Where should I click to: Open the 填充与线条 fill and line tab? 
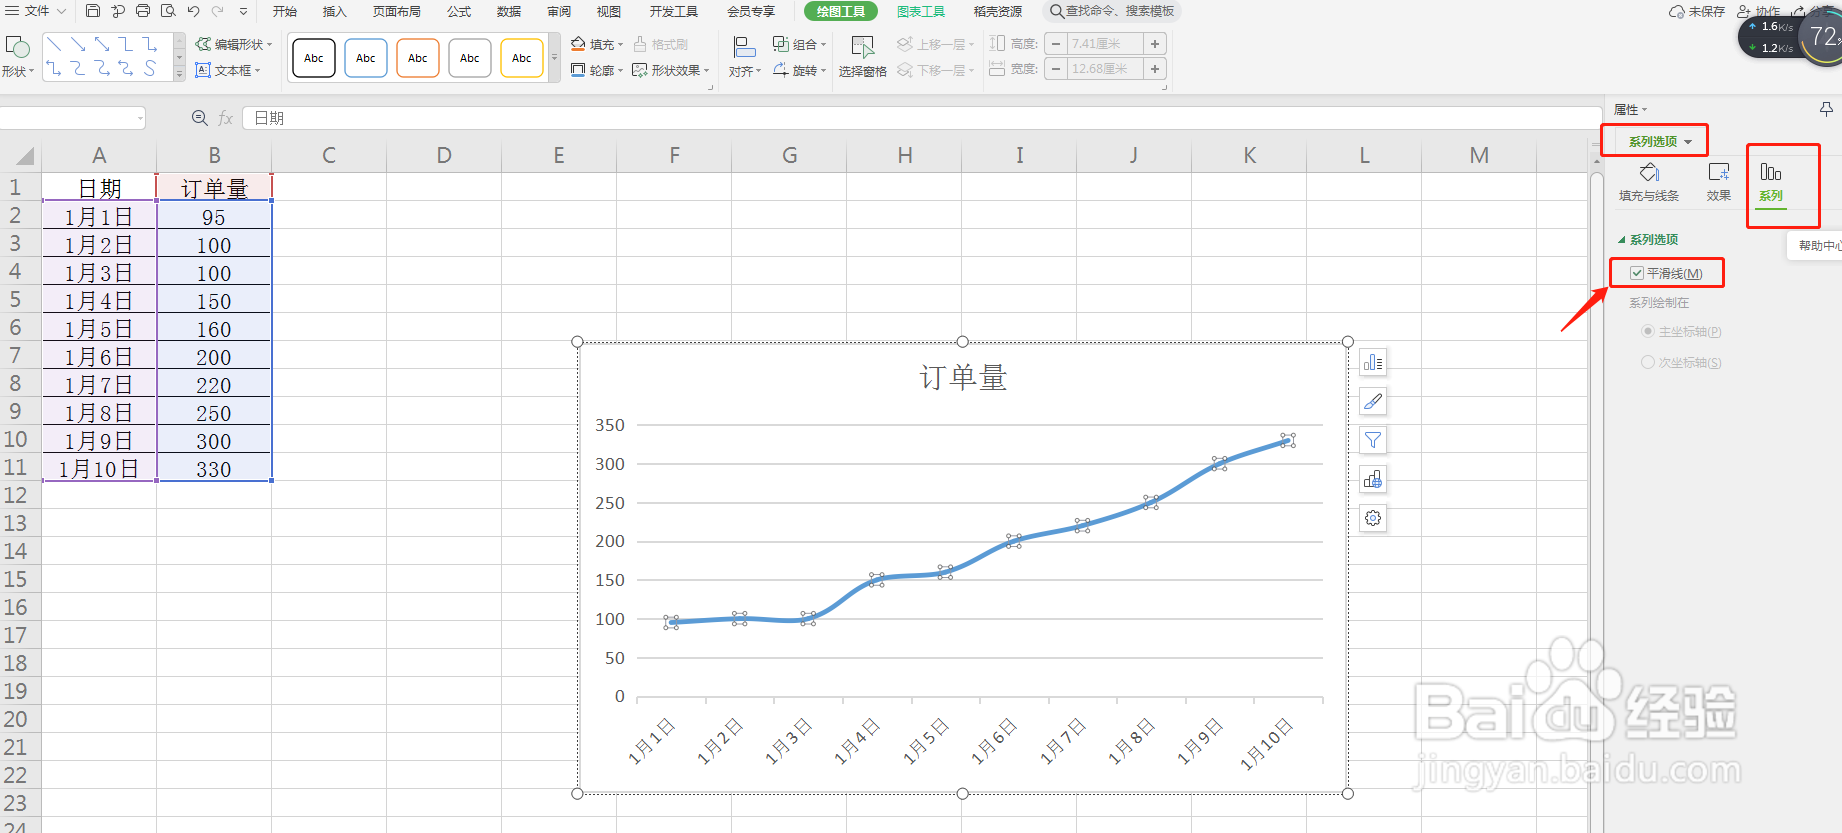coord(1649,183)
